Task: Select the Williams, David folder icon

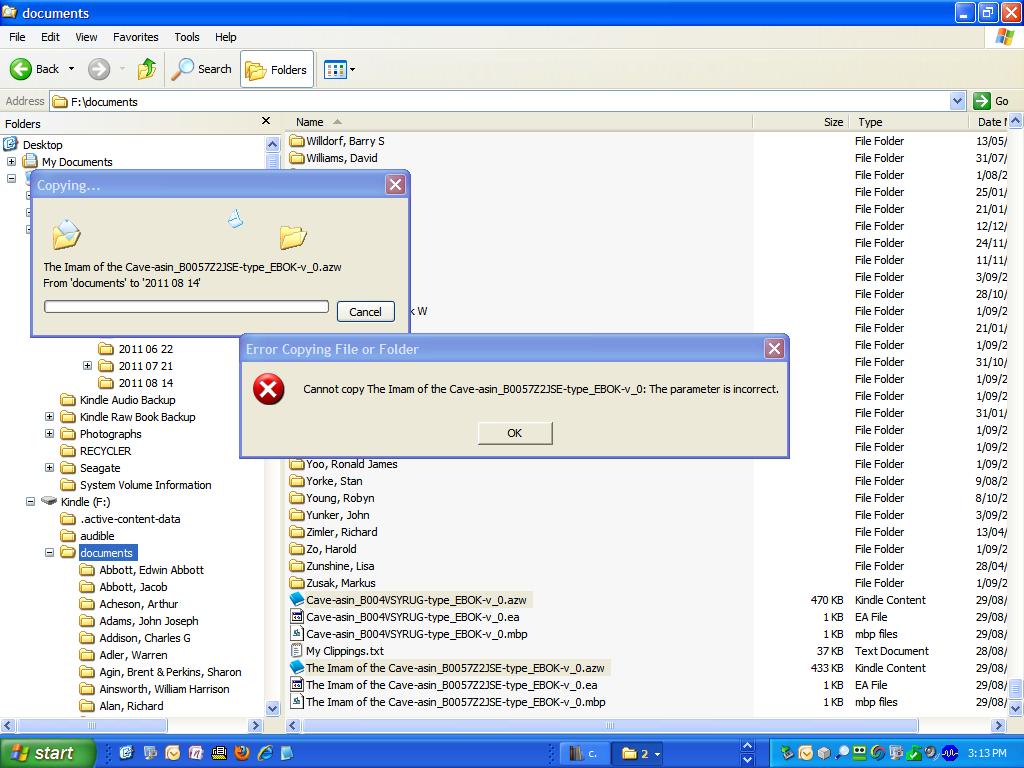Action: pos(296,157)
